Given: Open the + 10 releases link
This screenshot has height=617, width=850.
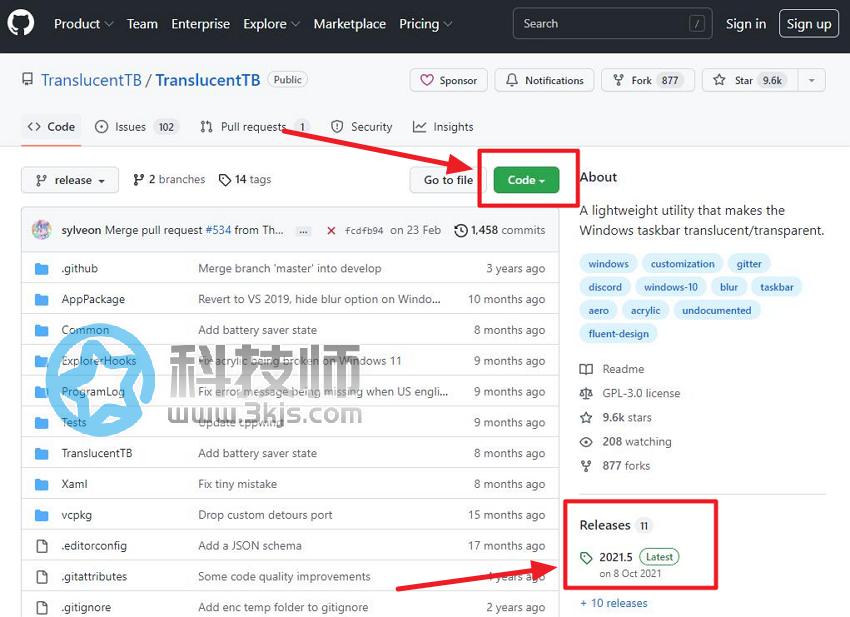Looking at the screenshot, I should 614,603.
